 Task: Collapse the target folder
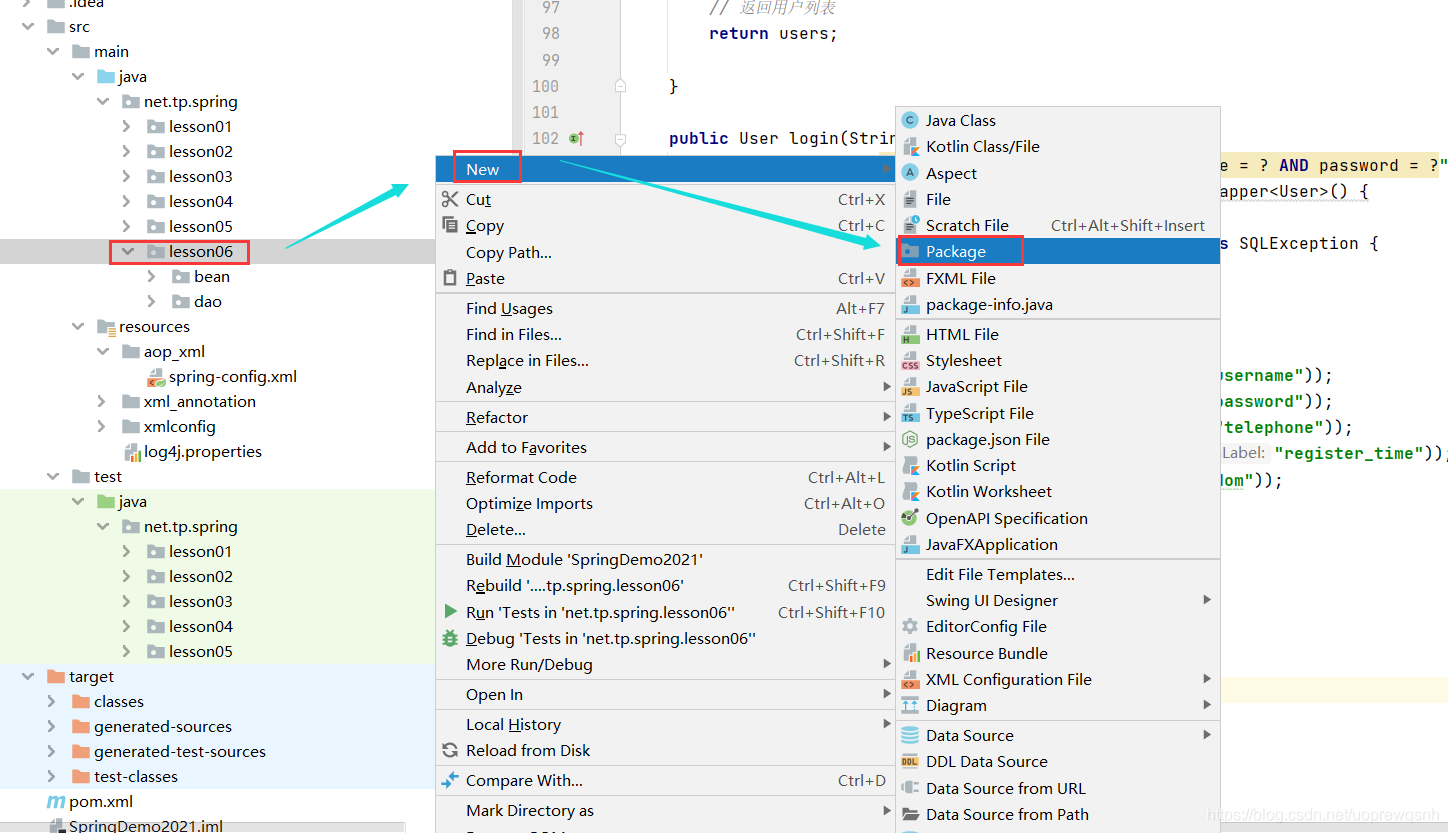pos(27,676)
